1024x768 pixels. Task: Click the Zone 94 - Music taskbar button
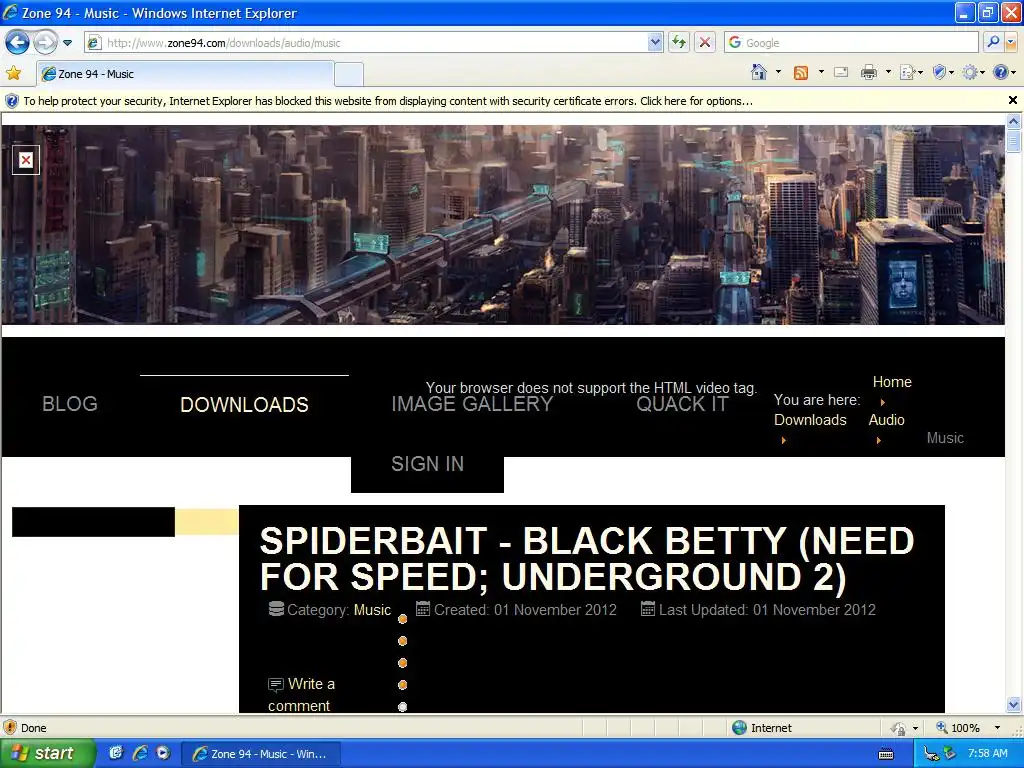(x=260, y=754)
